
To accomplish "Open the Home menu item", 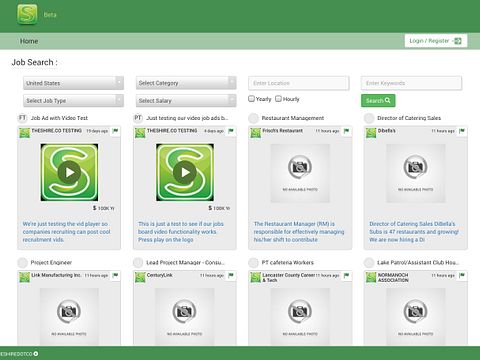I will click(x=29, y=41).
